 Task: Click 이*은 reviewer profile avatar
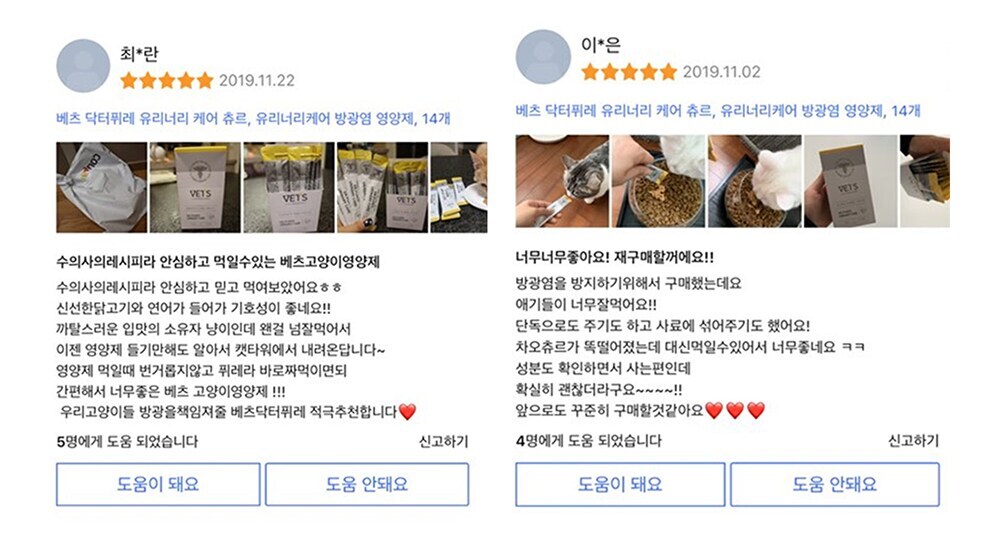point(543,57)
